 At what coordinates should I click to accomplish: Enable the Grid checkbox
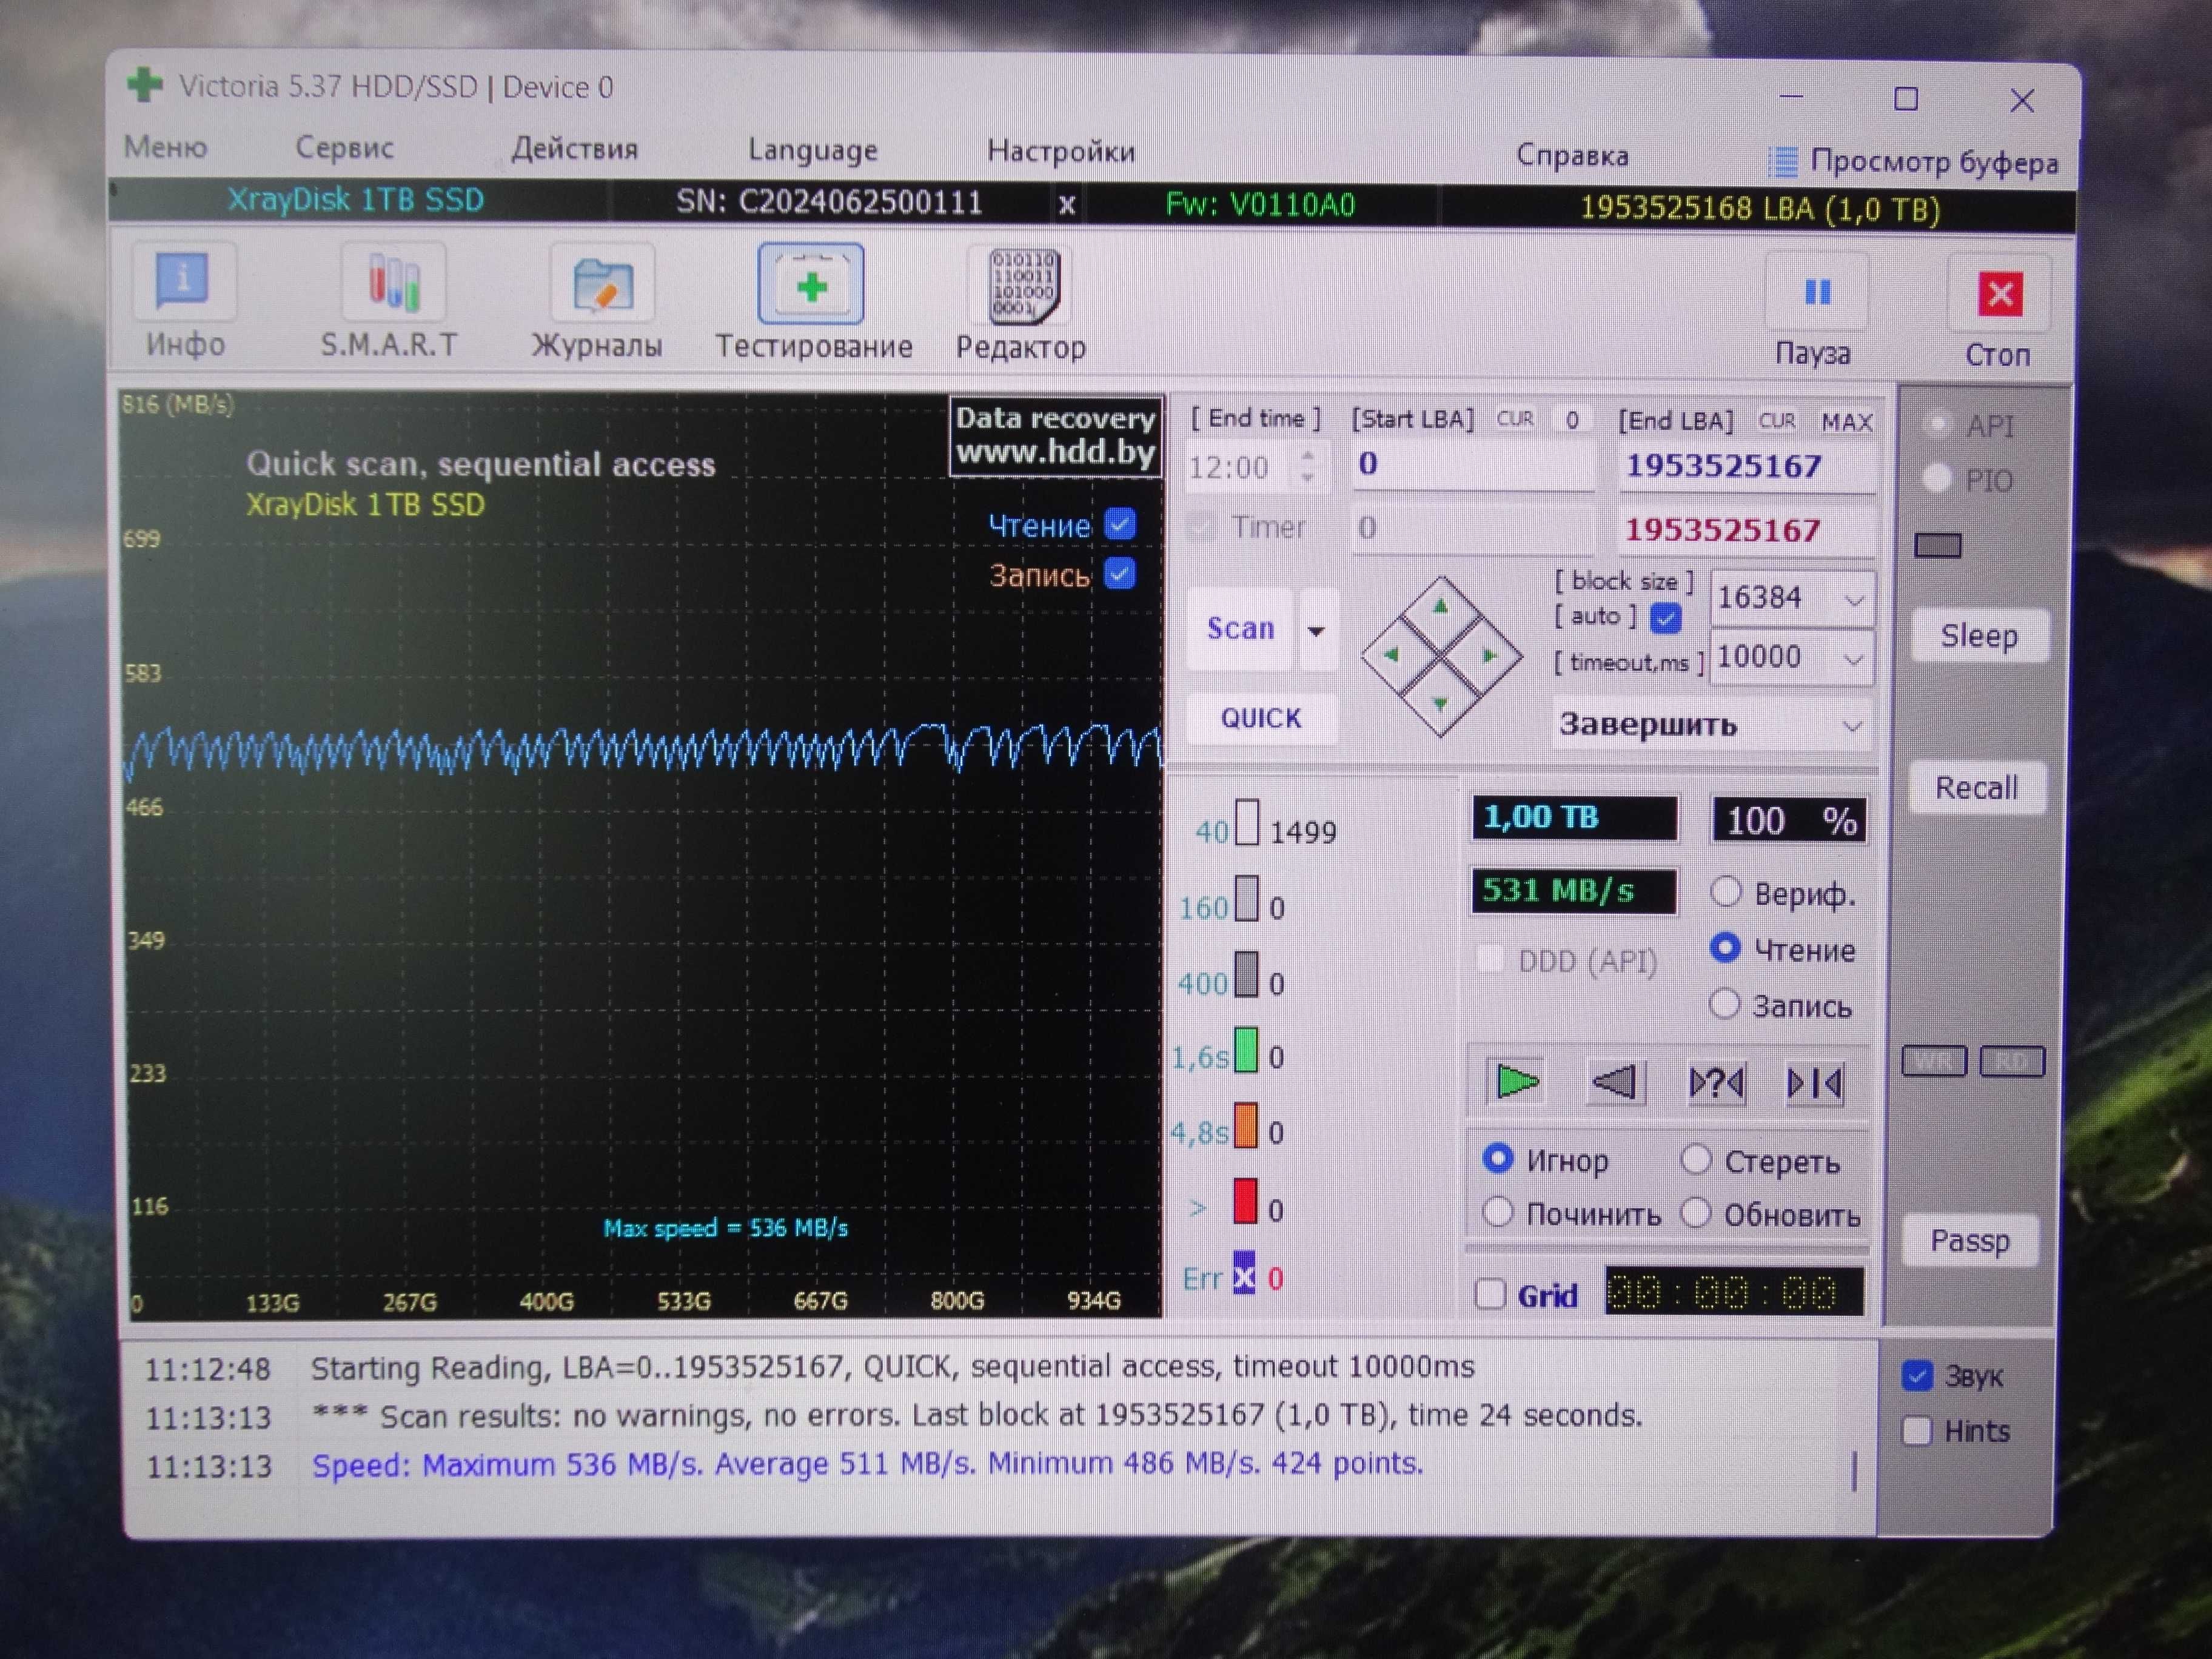[x=1490, y=1294]
